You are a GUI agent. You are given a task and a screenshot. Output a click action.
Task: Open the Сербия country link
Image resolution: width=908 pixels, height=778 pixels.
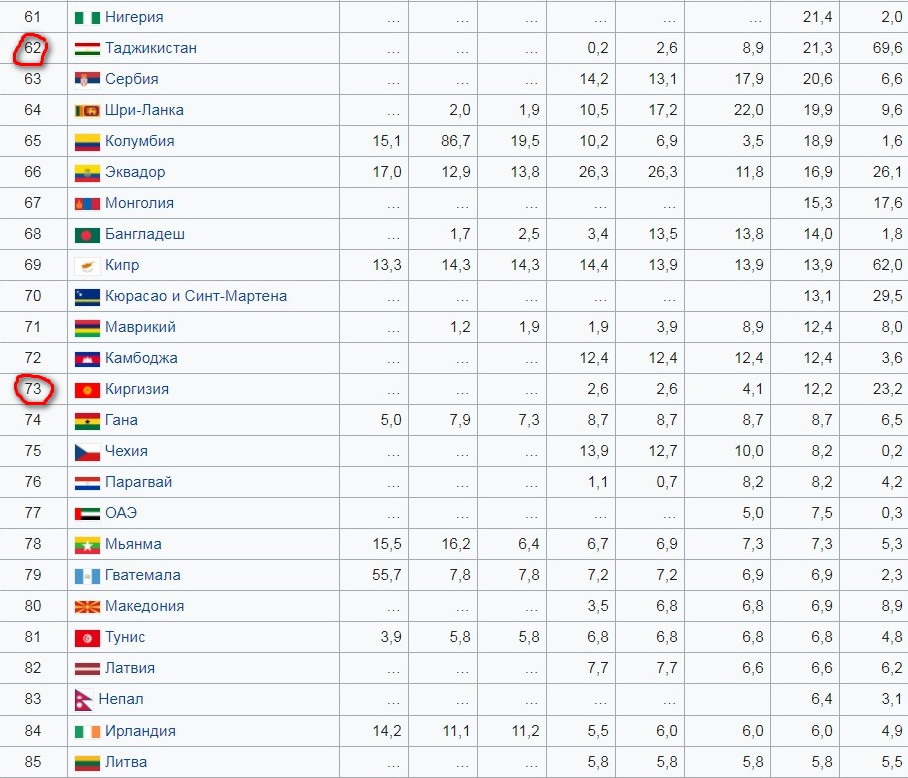[x=131, y=79]
